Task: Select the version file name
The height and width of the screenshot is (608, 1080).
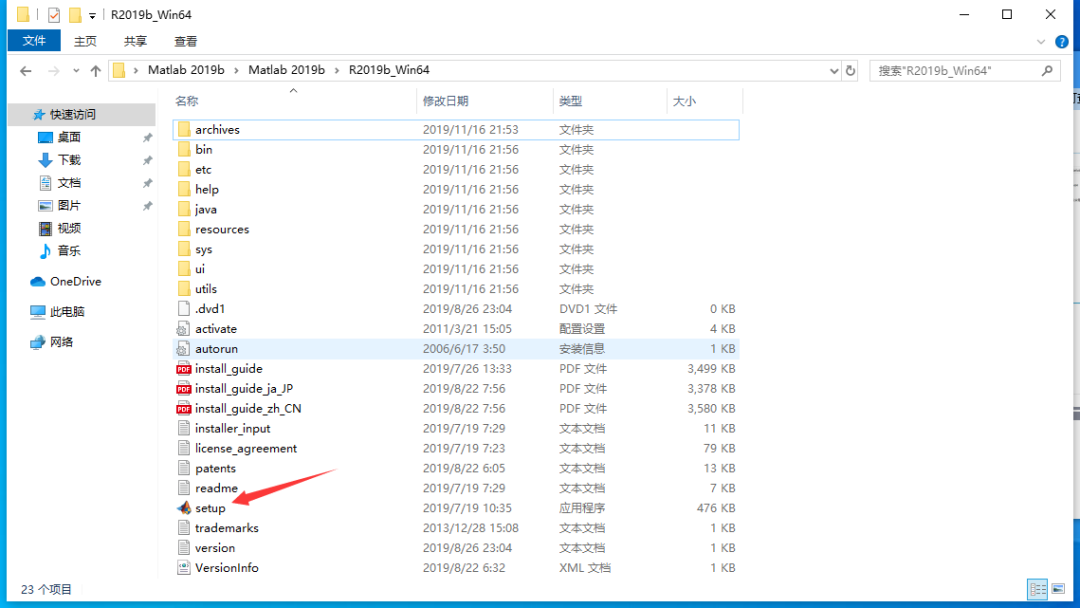Action: tap(215, 548)
